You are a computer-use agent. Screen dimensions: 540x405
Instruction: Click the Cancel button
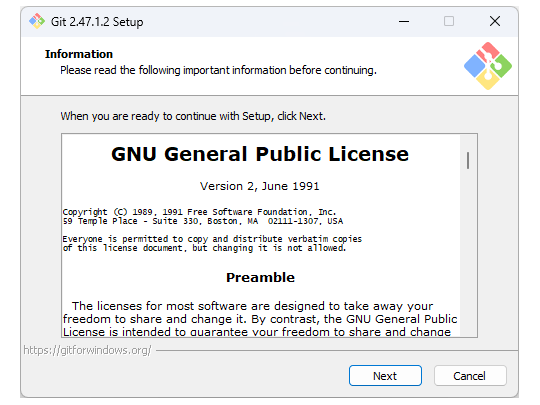pos(470,376)
